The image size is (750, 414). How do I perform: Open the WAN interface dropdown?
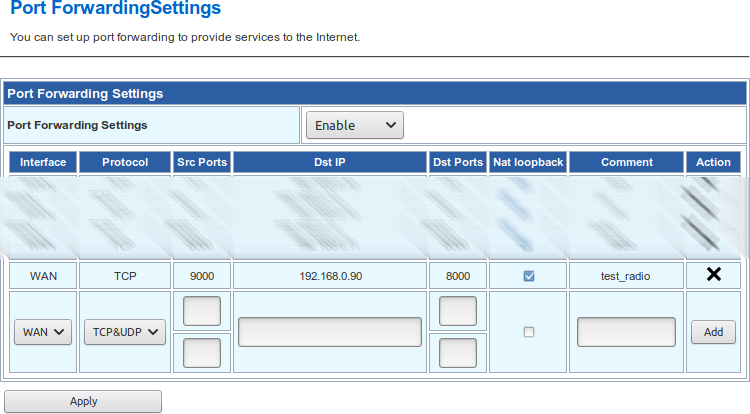click(x=43, y=332)
